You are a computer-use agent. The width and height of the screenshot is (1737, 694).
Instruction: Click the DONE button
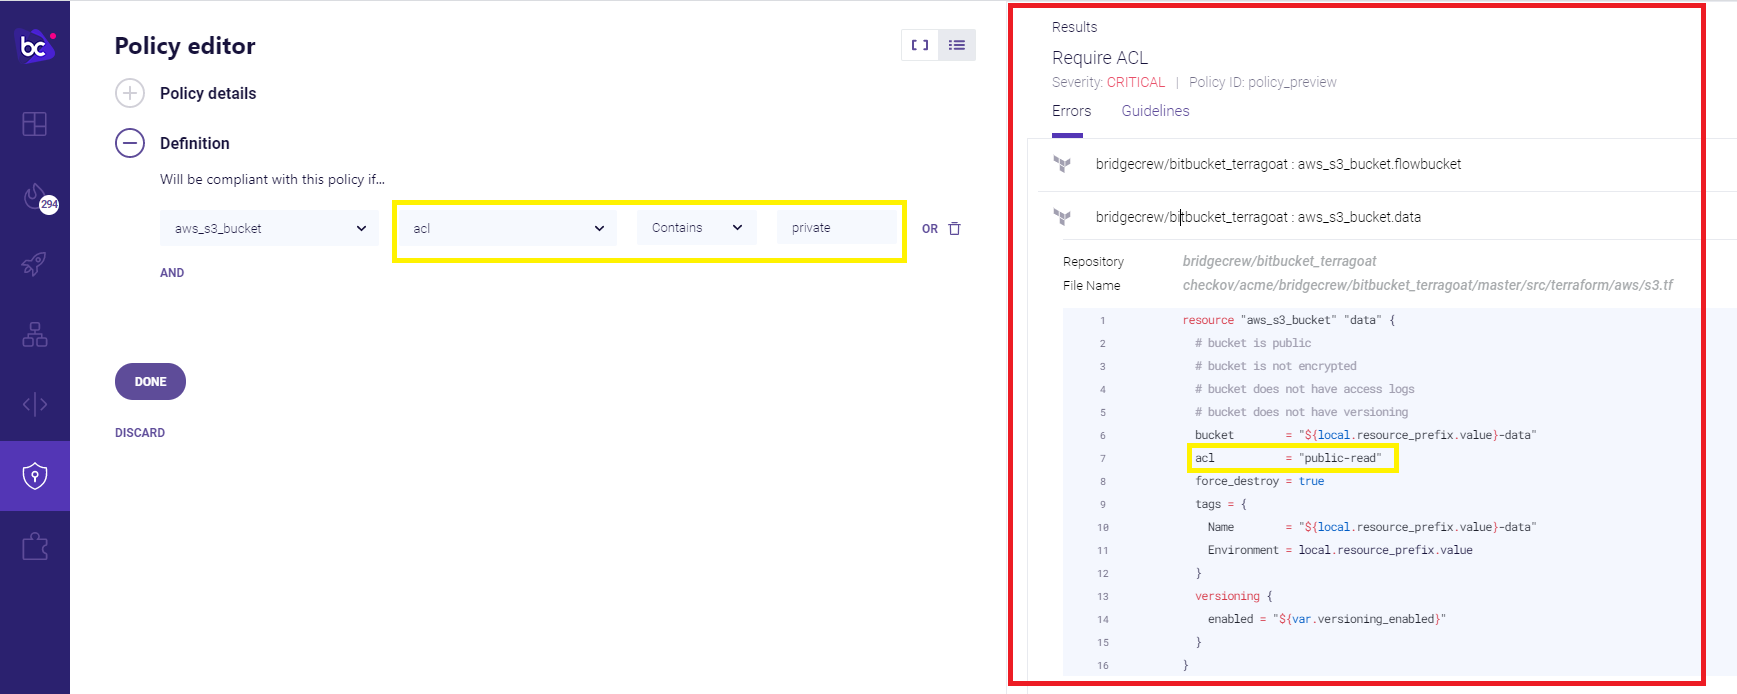click(150, 382)
